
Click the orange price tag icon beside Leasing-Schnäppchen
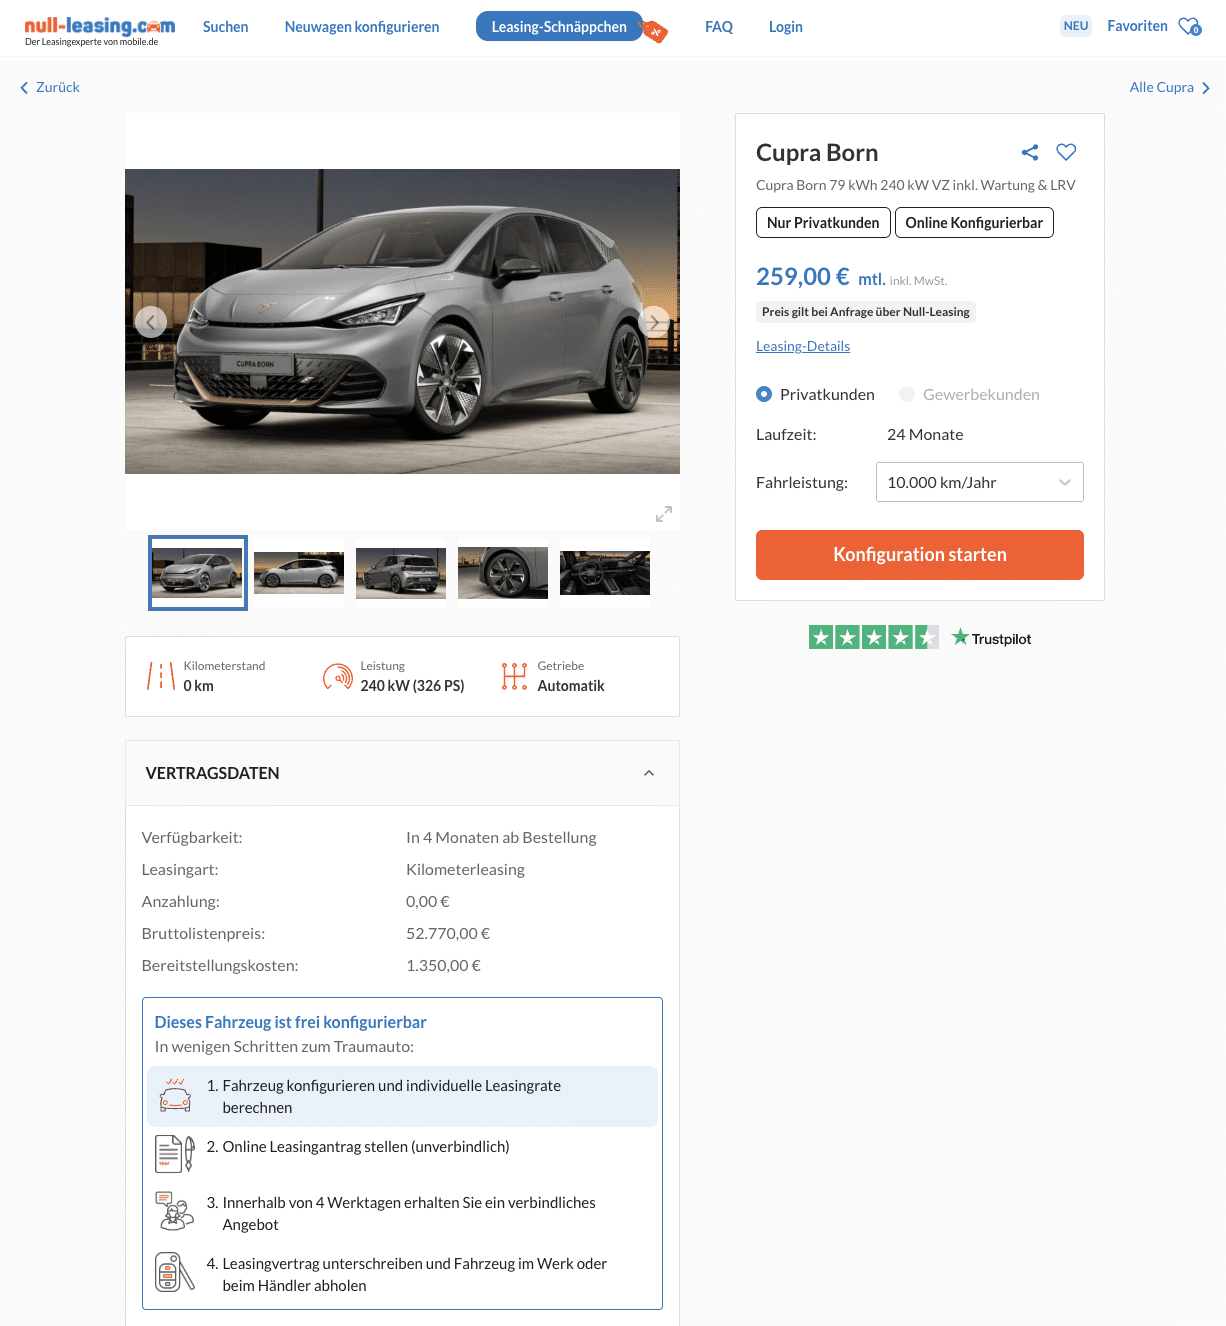pyautogui.click(x=654, y=31)
